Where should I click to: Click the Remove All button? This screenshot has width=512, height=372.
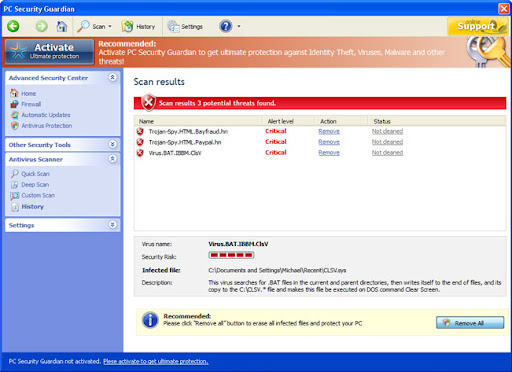point(470,323)
